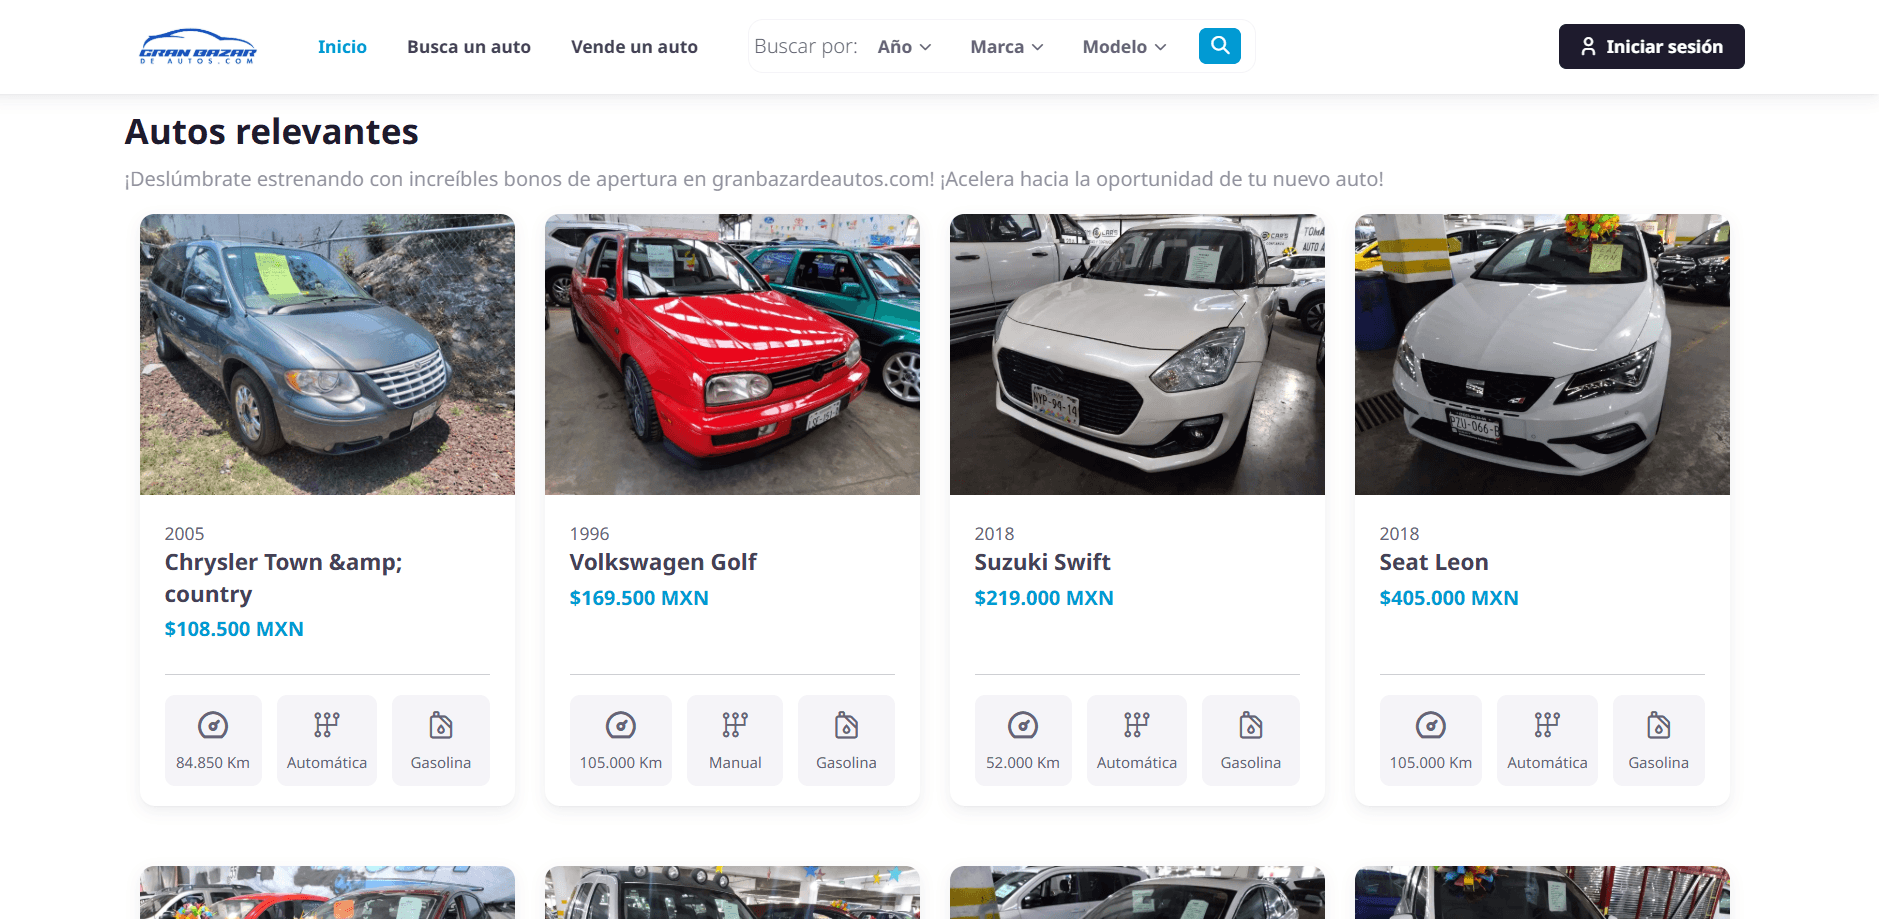
Task: Click the $405.000 MXN price
Action: (1449, 598)
